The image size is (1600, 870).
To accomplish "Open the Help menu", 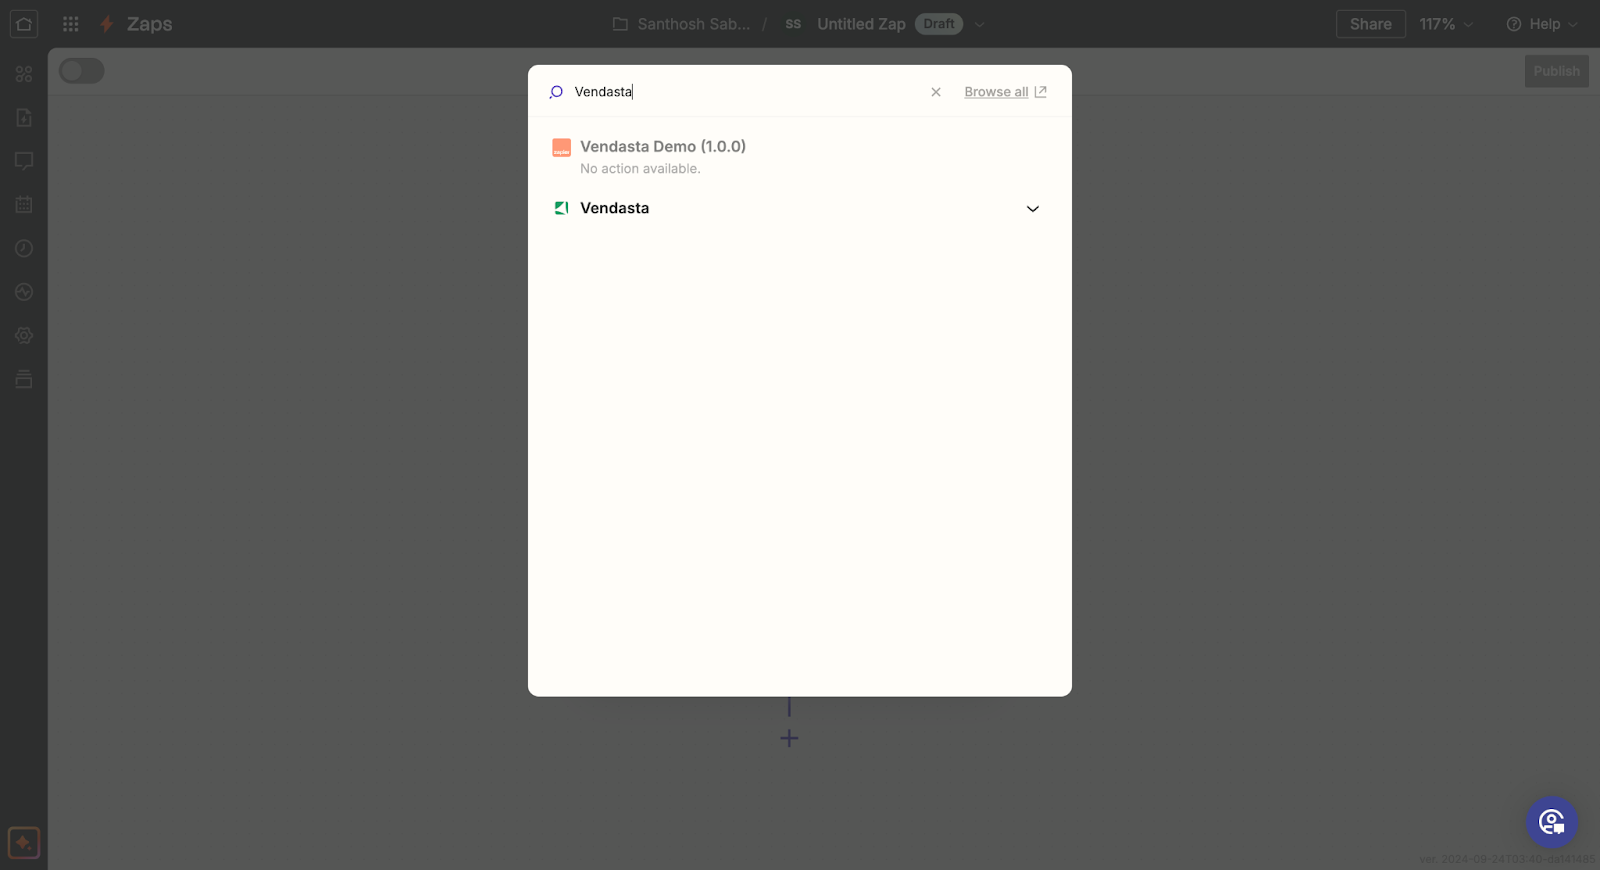I will [x=1543, y=24].
